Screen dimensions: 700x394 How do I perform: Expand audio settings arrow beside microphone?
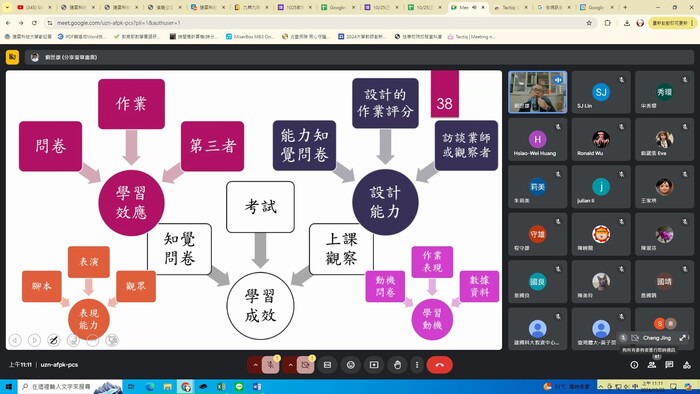[255, 365]
